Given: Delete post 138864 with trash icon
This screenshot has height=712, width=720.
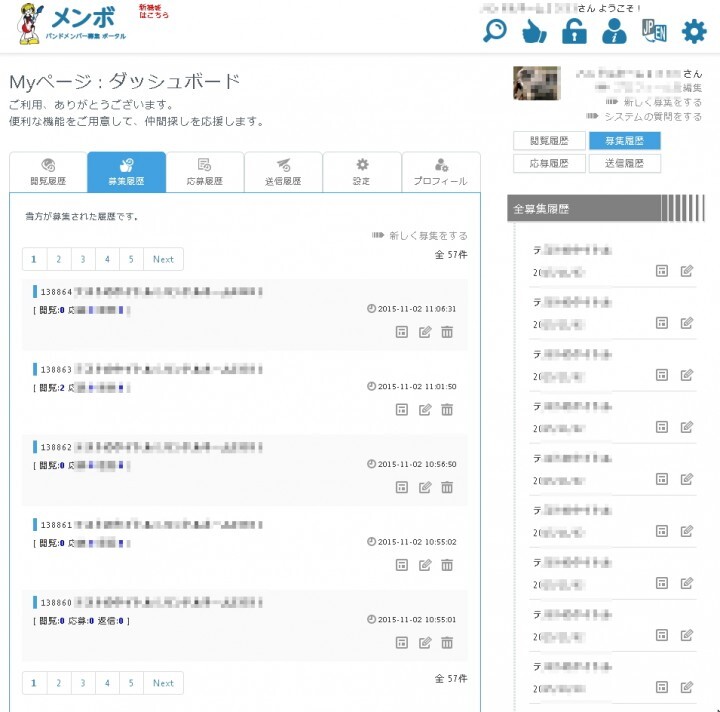Looking at the screenshot, I should tap(447, 332).
